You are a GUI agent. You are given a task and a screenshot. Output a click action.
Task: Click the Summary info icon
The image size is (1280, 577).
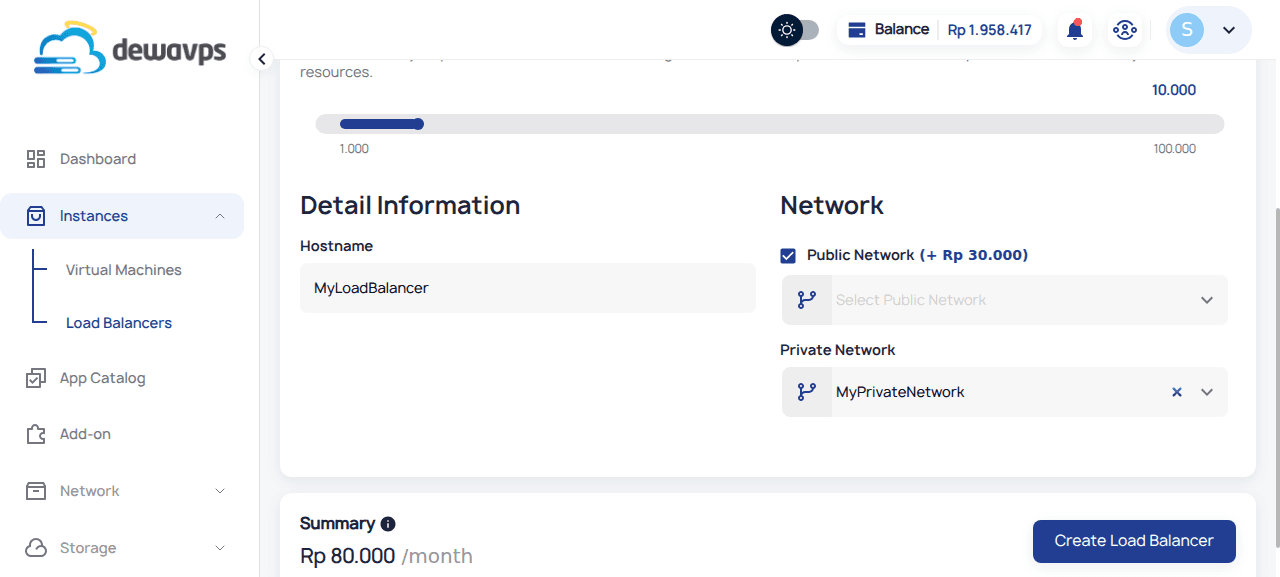pos(388,524)
